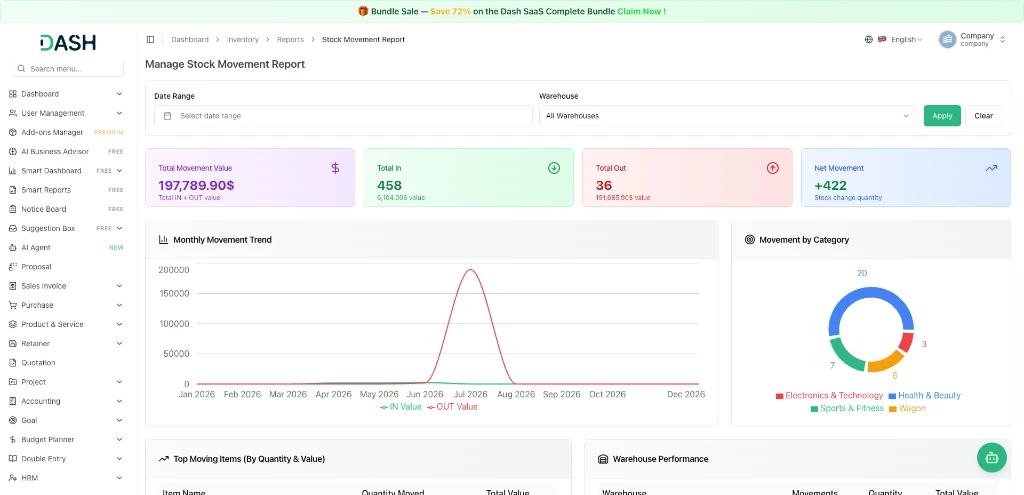
Task: Click the bar chart icon beside Monthly Movement Trend
Action: (163, 240)
